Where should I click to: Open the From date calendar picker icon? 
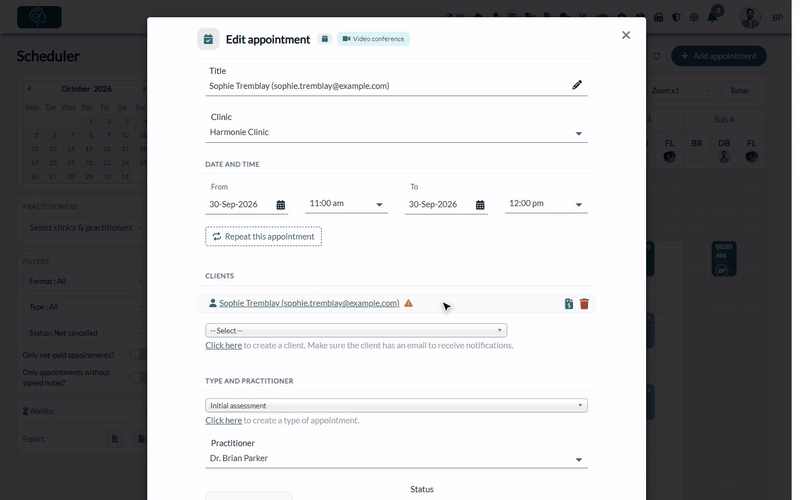point(281,205)
